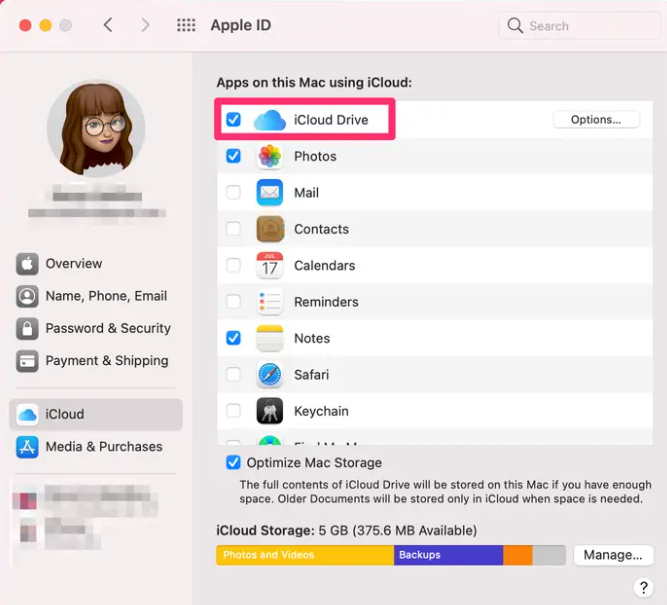
Task: Click the Reminders list icon
Action: click(x=270, y=302)
